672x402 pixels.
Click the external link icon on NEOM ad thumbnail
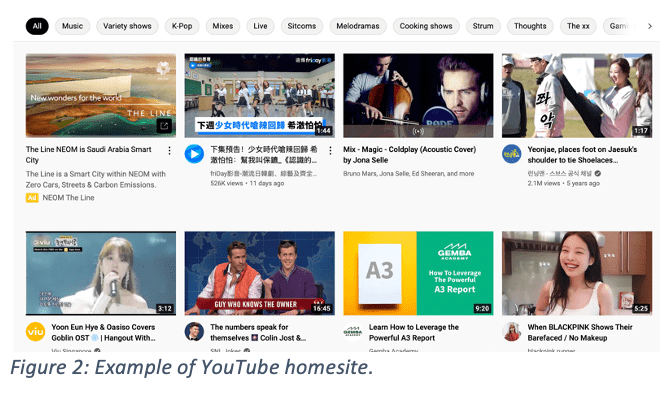(x=164, y=126)
